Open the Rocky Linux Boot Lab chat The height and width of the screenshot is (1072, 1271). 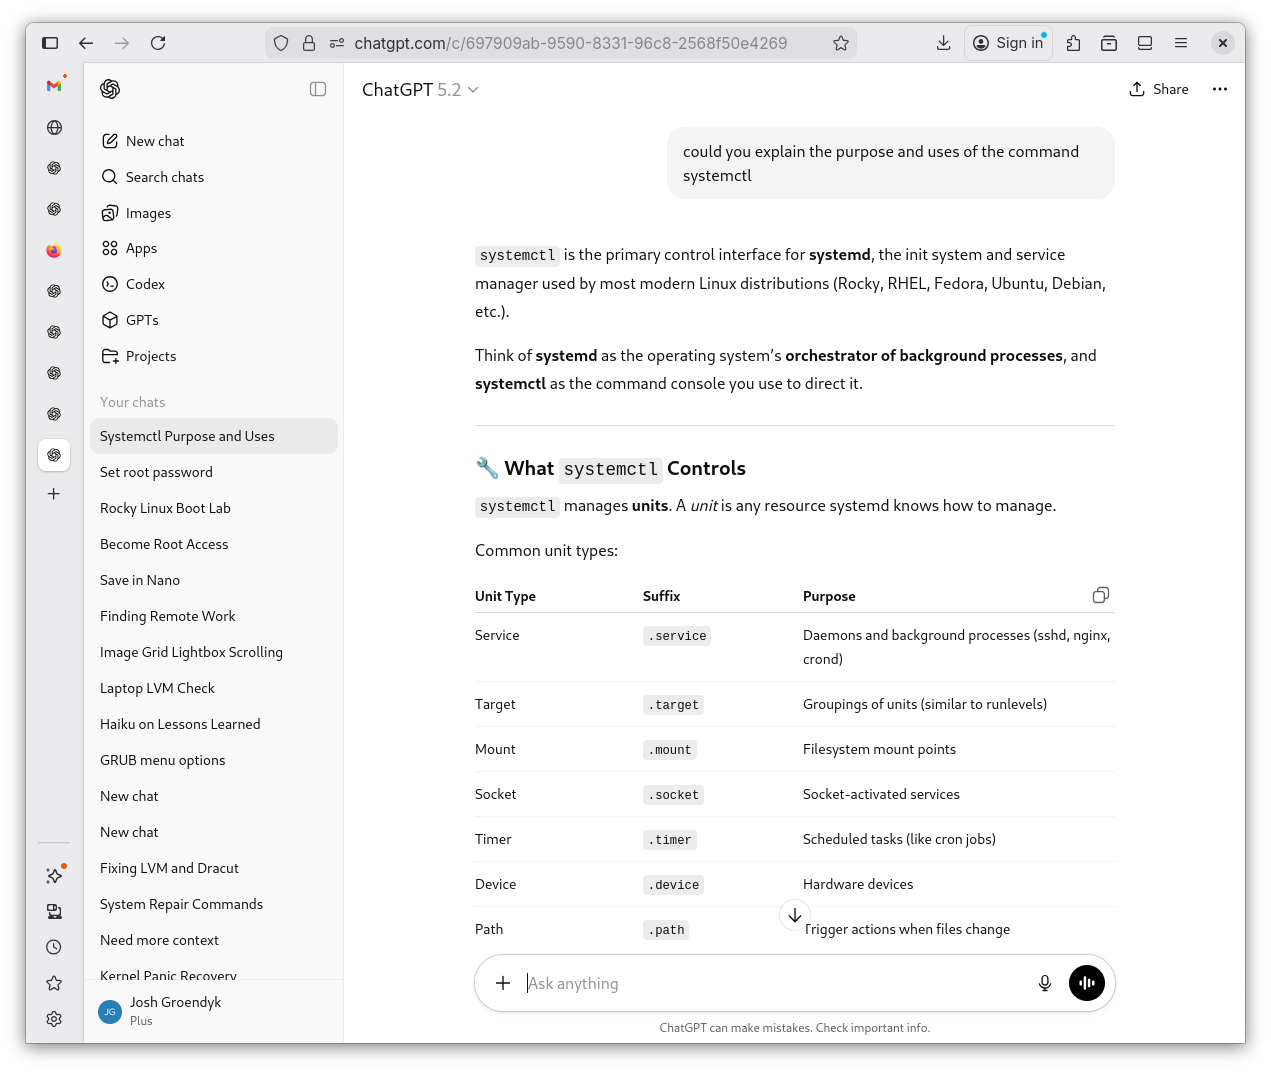click(165, 508)
